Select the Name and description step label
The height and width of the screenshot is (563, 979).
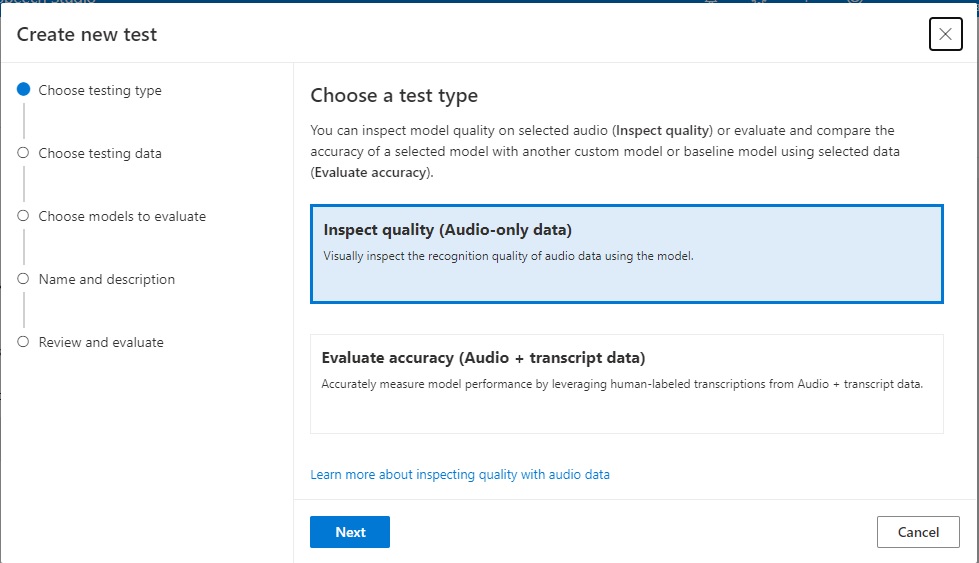pos(107,279)
